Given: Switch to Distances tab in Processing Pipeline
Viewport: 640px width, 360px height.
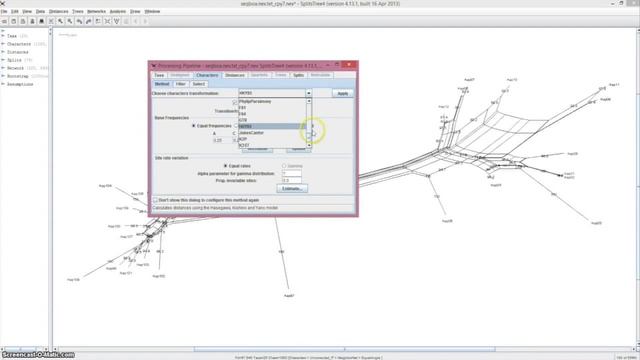Looking at the screenshot, I should (235, 75).
